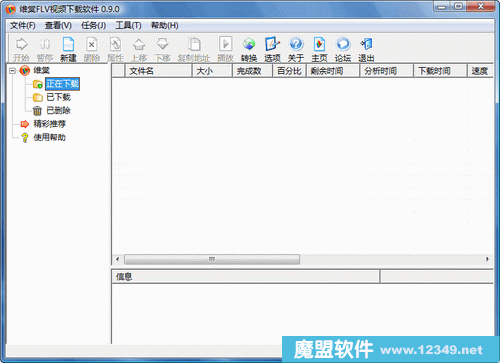
Task: Click the 退出 (Exit) toolbar icon
Action: click(x=366, y=49)
